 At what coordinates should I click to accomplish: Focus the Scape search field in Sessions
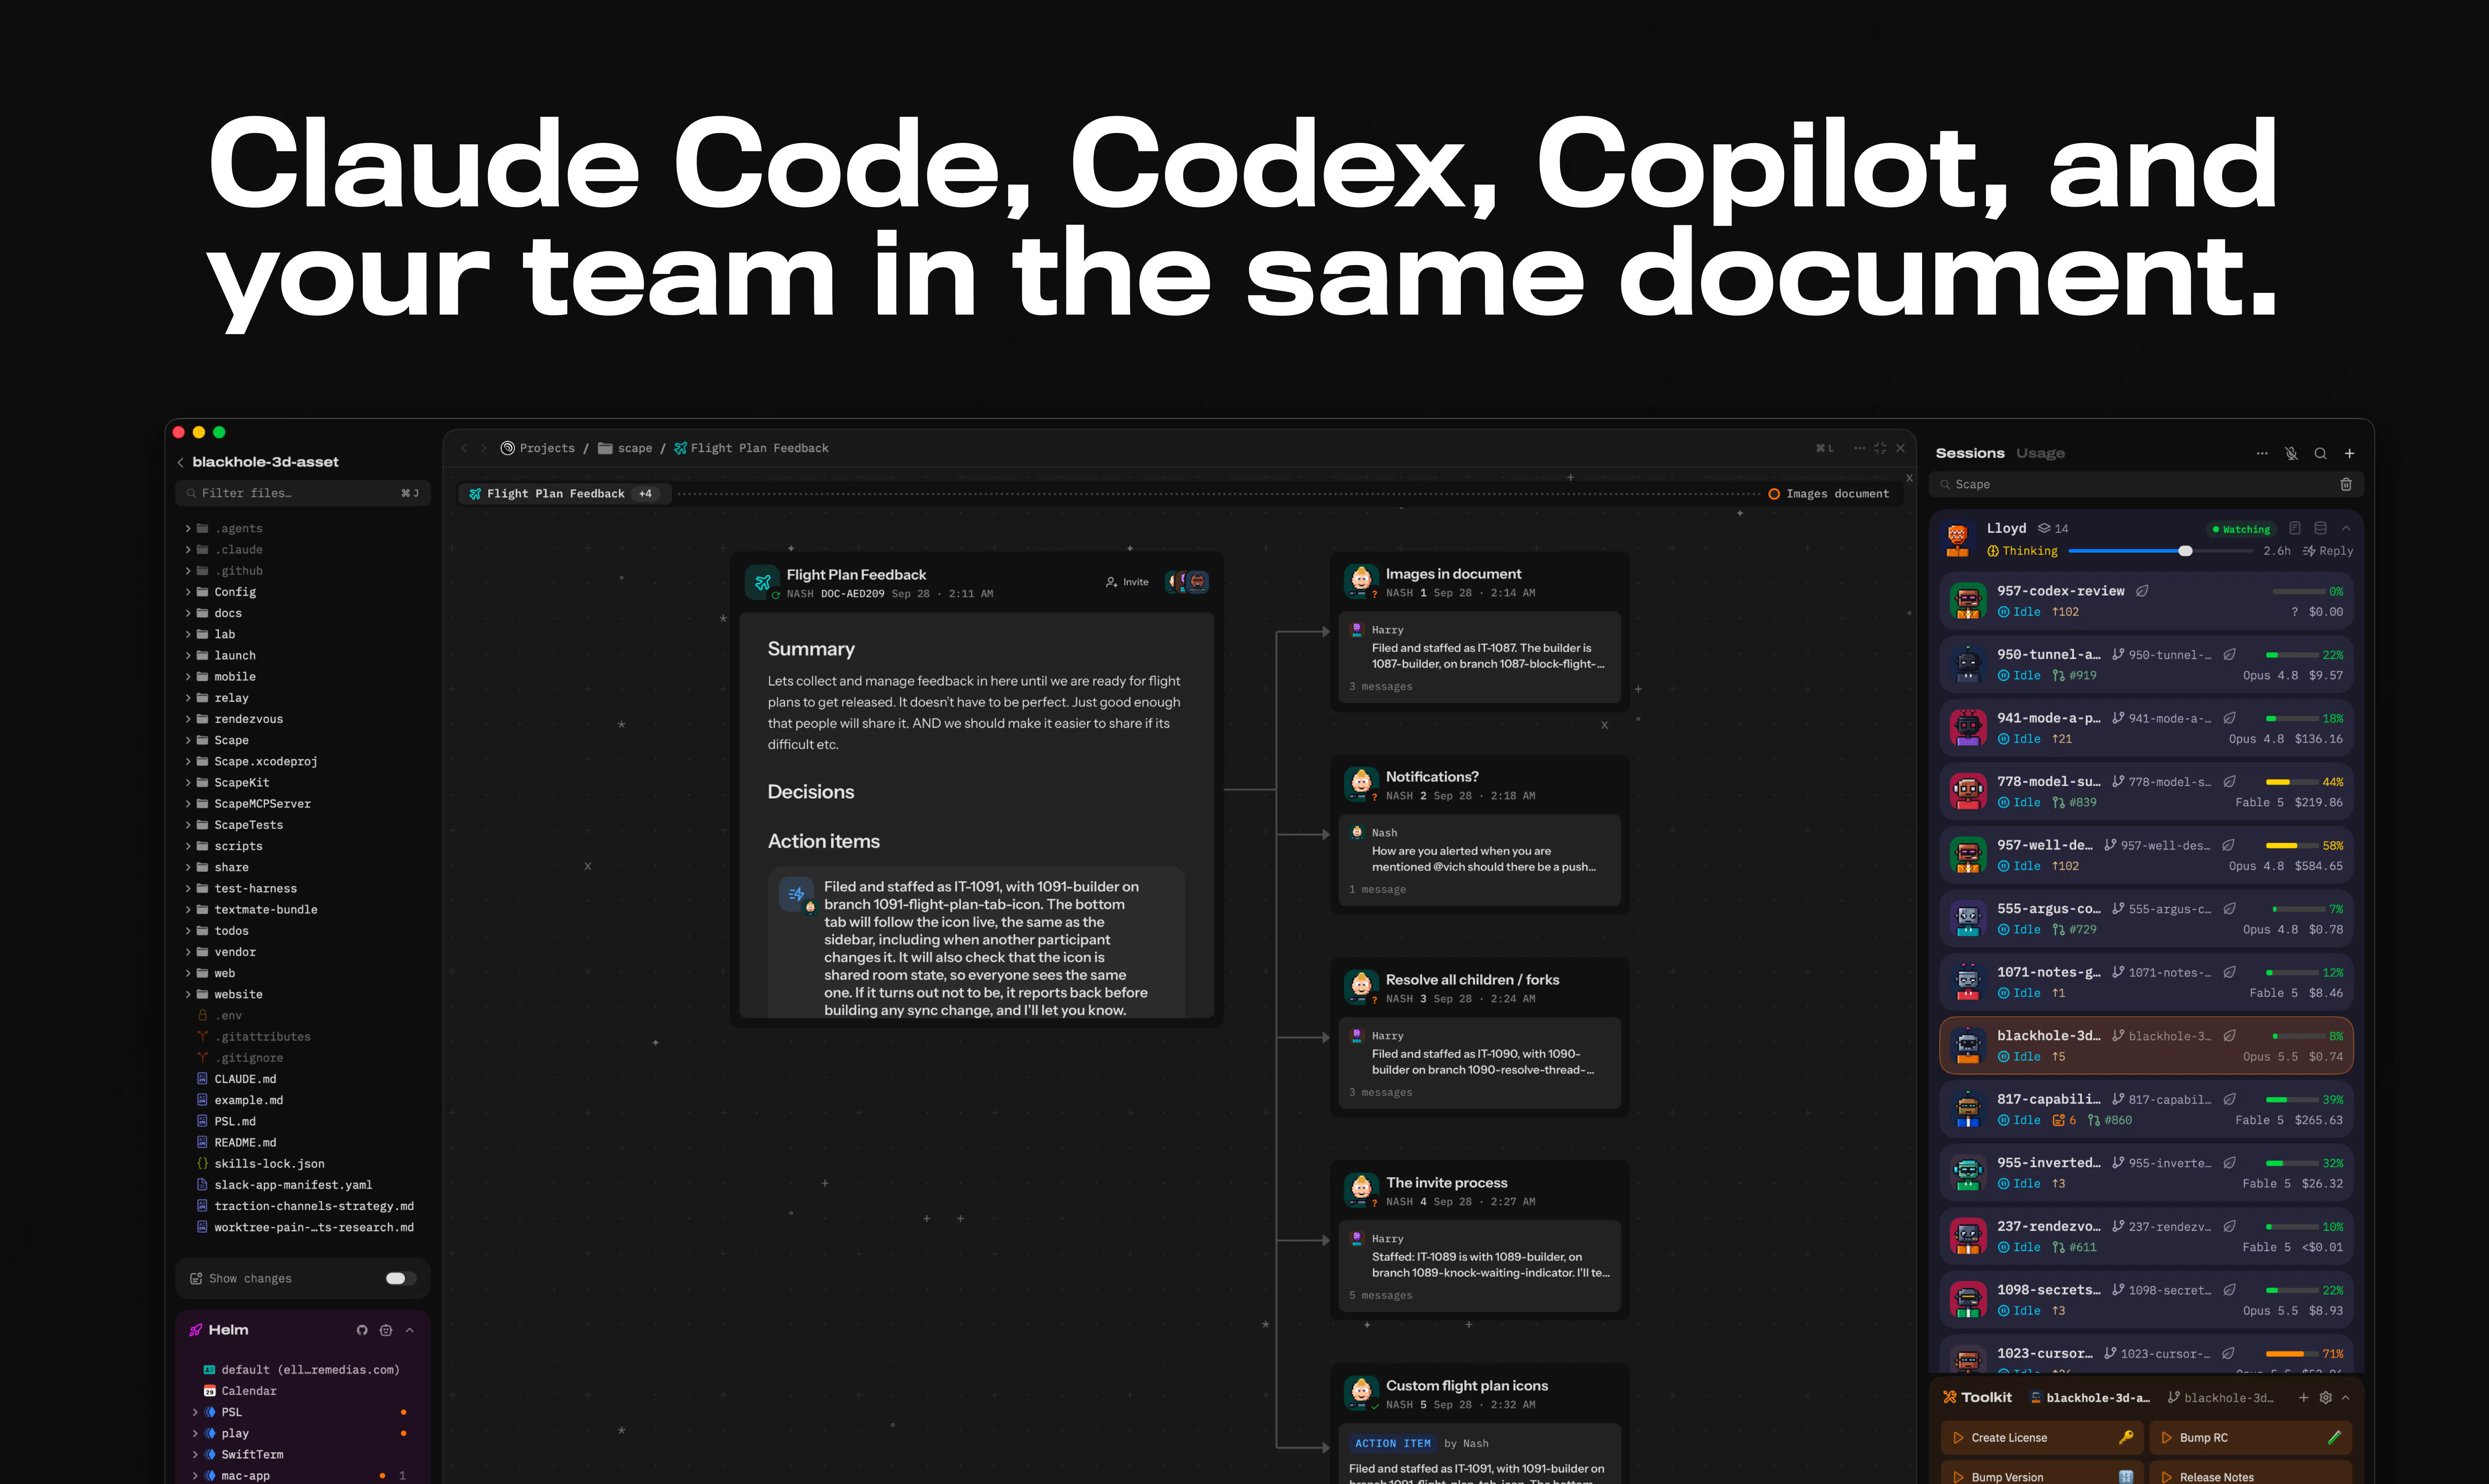pyautogui.click(x=2146, y=484)
